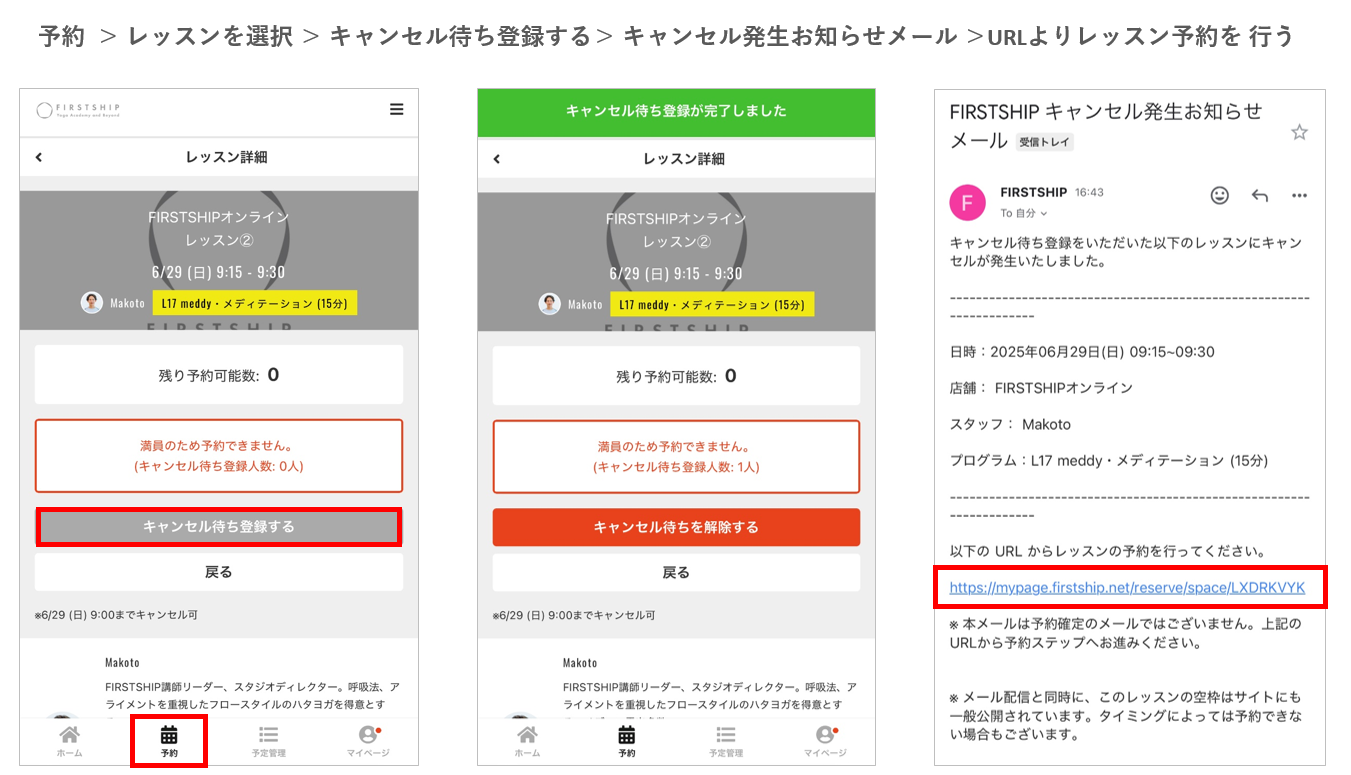Open マイページ profile icon in middle phone bar
Viewport: 1351px width, 775px height.
tap(825, 740)
